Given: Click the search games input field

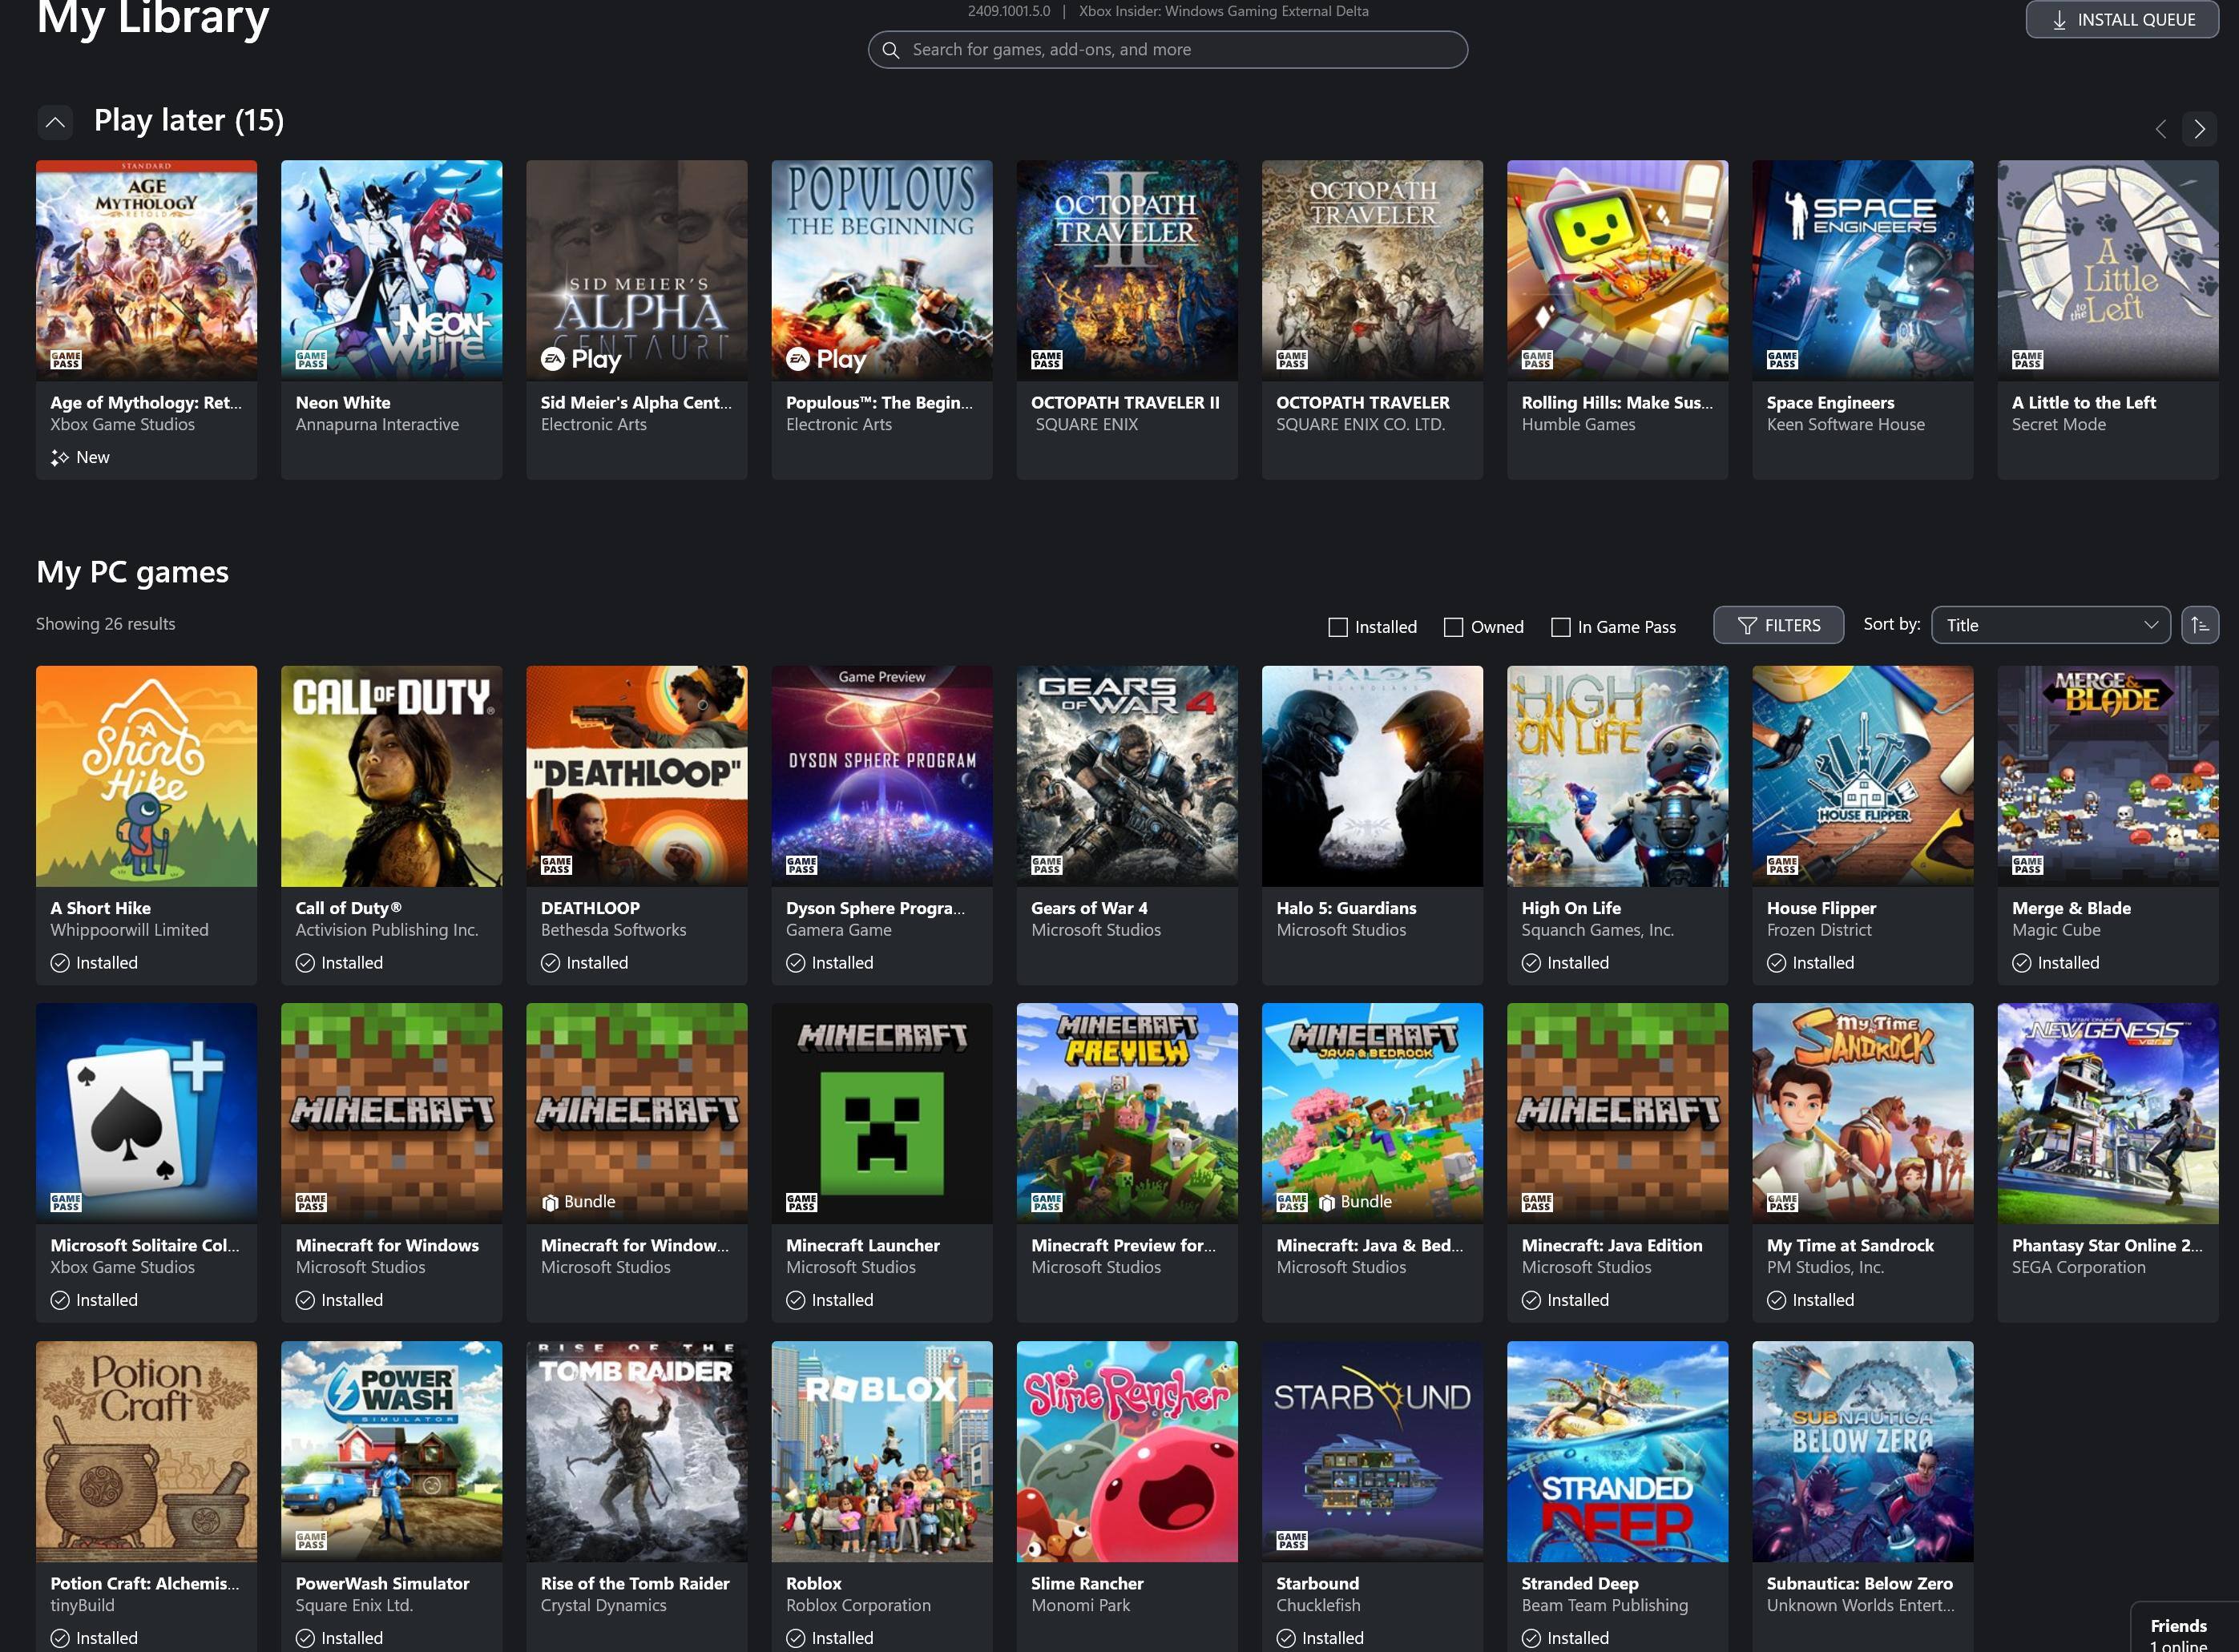Looking at the screenshot, I should [1180, 50].
